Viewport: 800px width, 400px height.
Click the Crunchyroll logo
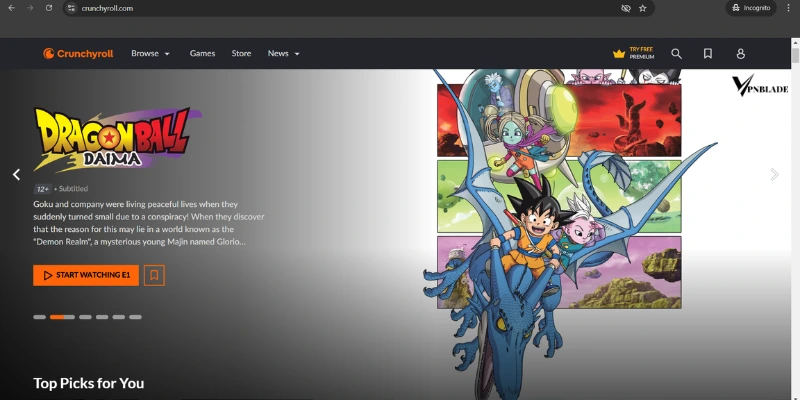coord(78,54)
